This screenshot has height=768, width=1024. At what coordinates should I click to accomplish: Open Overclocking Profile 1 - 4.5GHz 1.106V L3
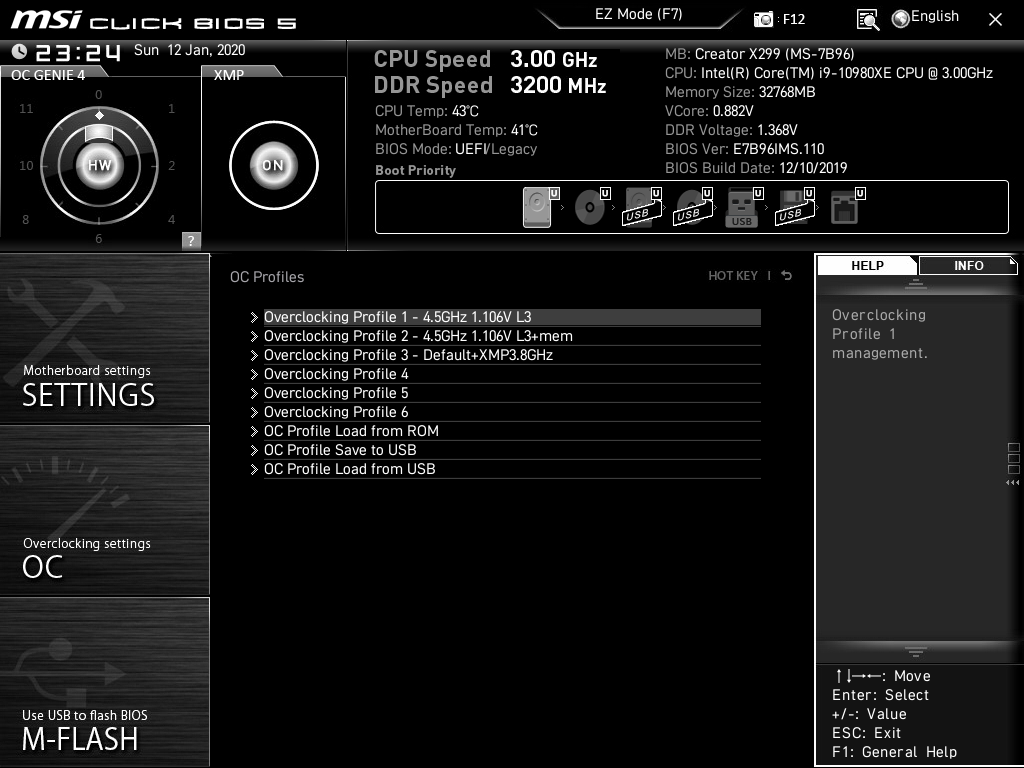coord(512,317)
